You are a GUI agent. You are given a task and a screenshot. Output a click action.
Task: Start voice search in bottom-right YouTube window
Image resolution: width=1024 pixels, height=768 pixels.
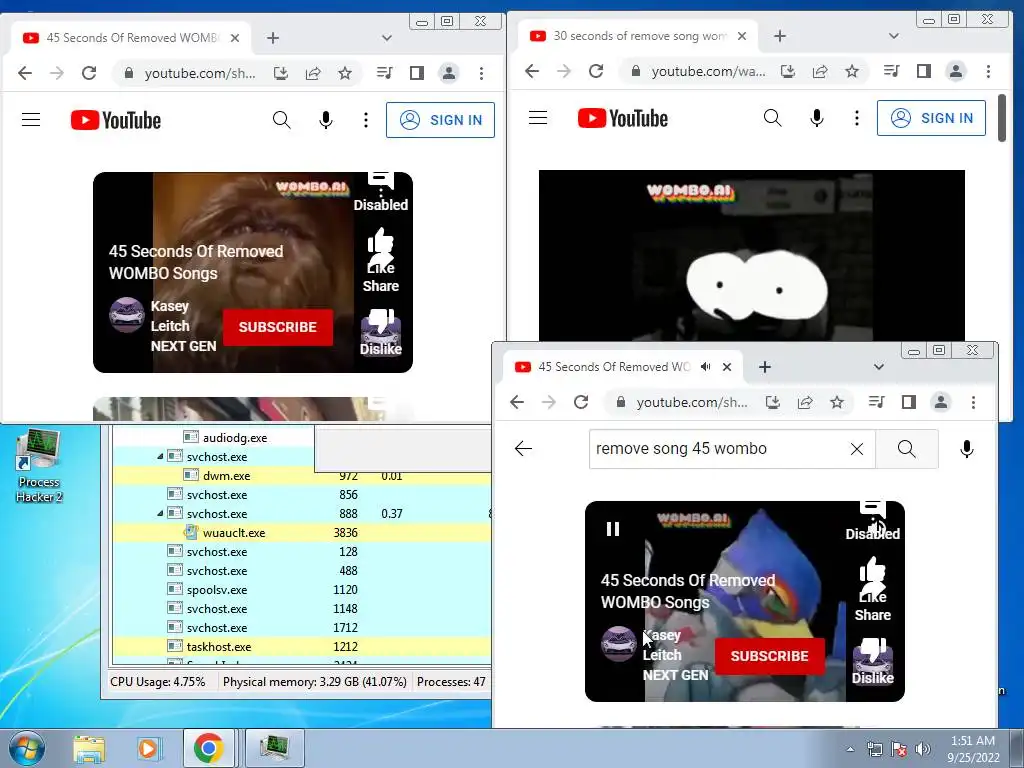[967, 449]
